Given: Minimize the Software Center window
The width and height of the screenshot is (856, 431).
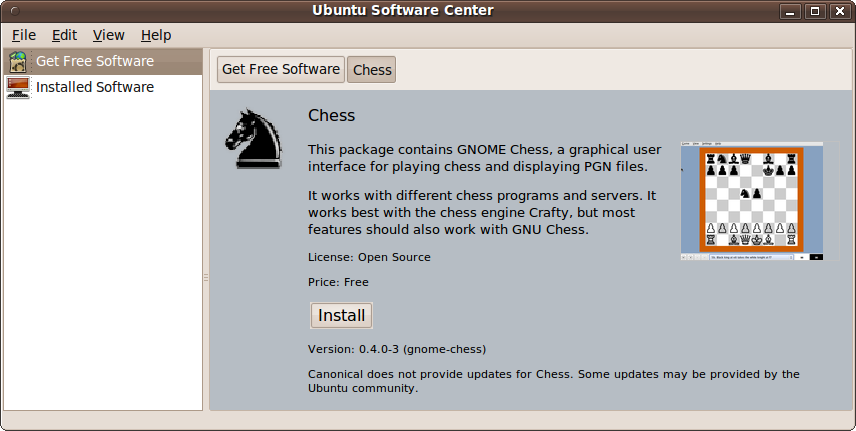Looking at the screenshot, I should click(789, 11).
